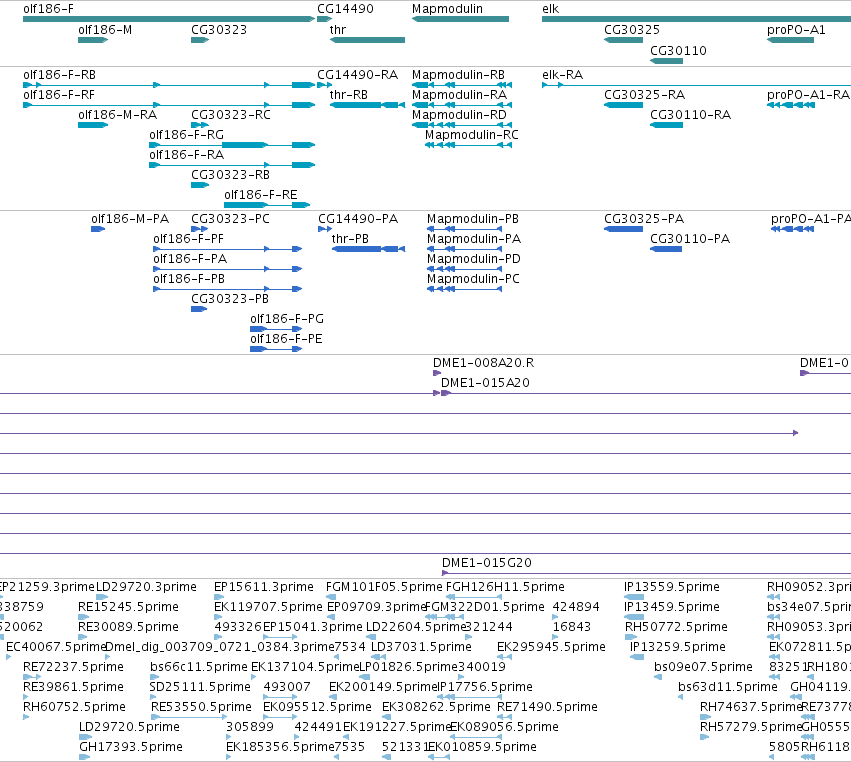Viewport: 851px width, 762px height.
Task: Open the "proPO-A1" gene label
Action: point(796,30)
